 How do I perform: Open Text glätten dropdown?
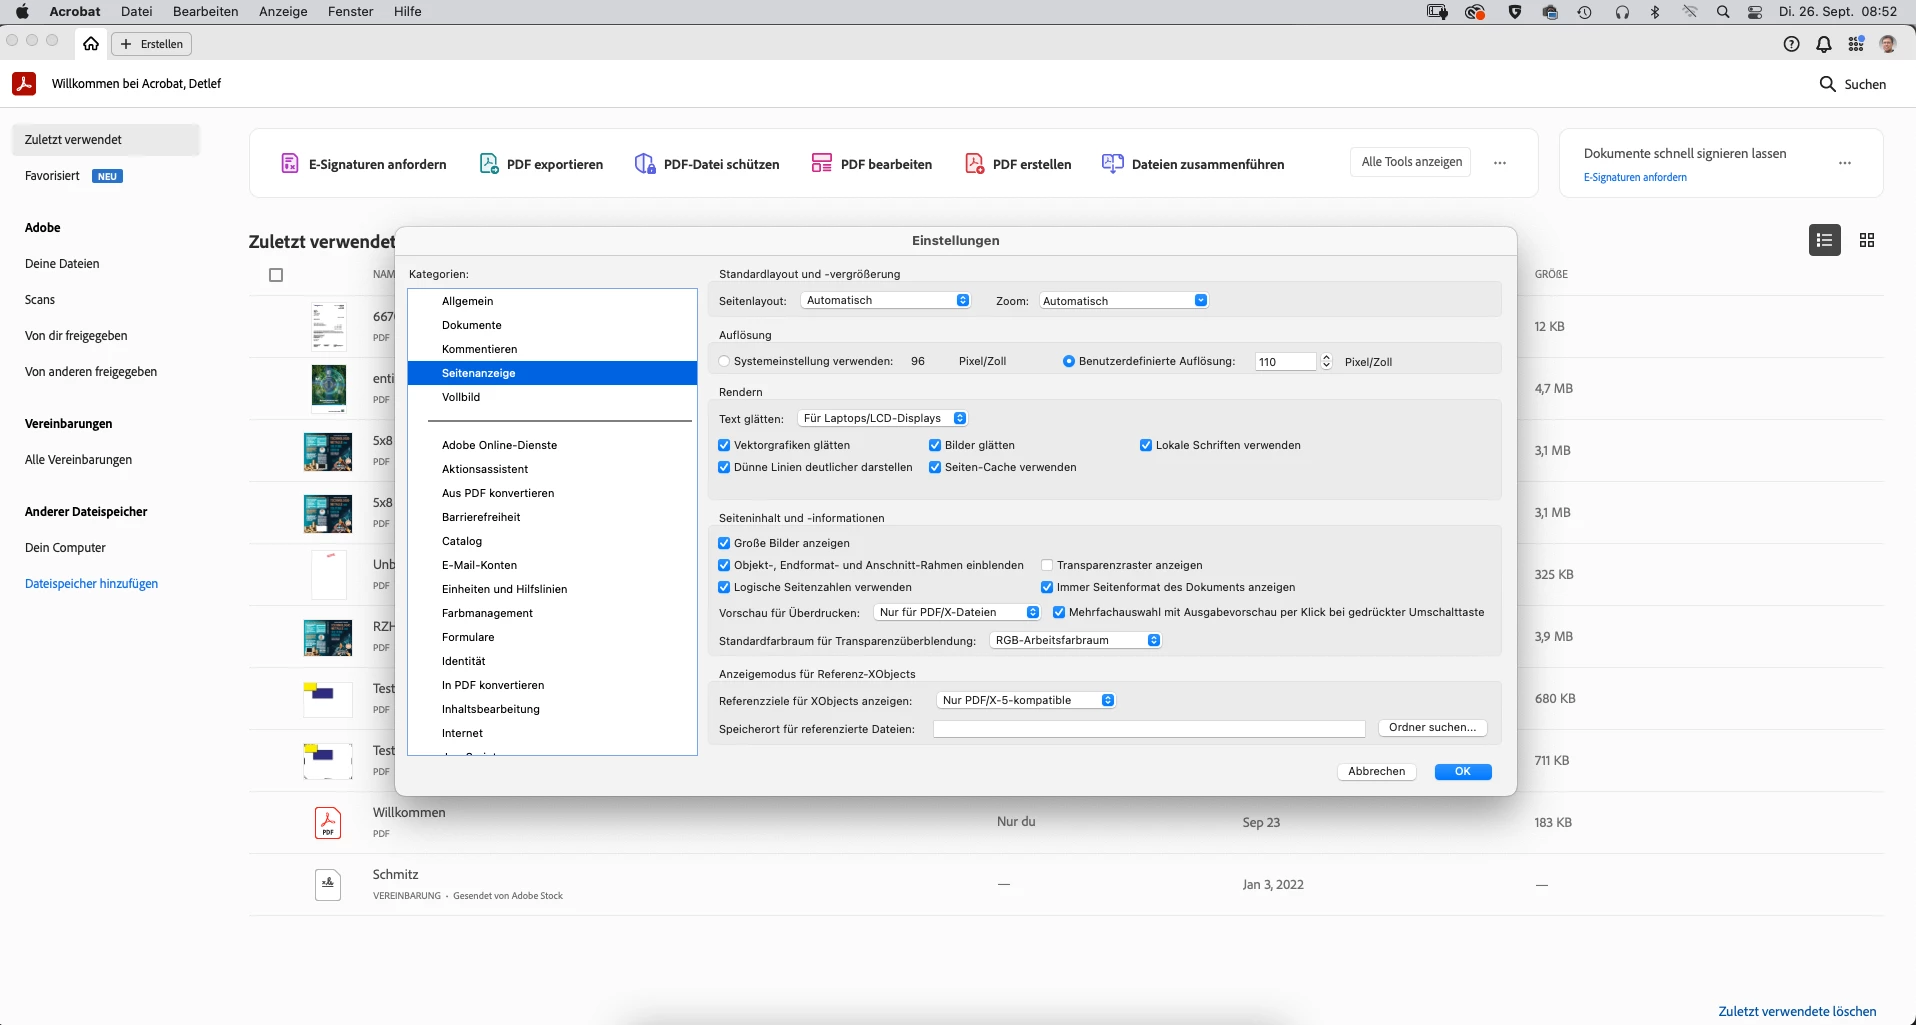pos(883,419)
